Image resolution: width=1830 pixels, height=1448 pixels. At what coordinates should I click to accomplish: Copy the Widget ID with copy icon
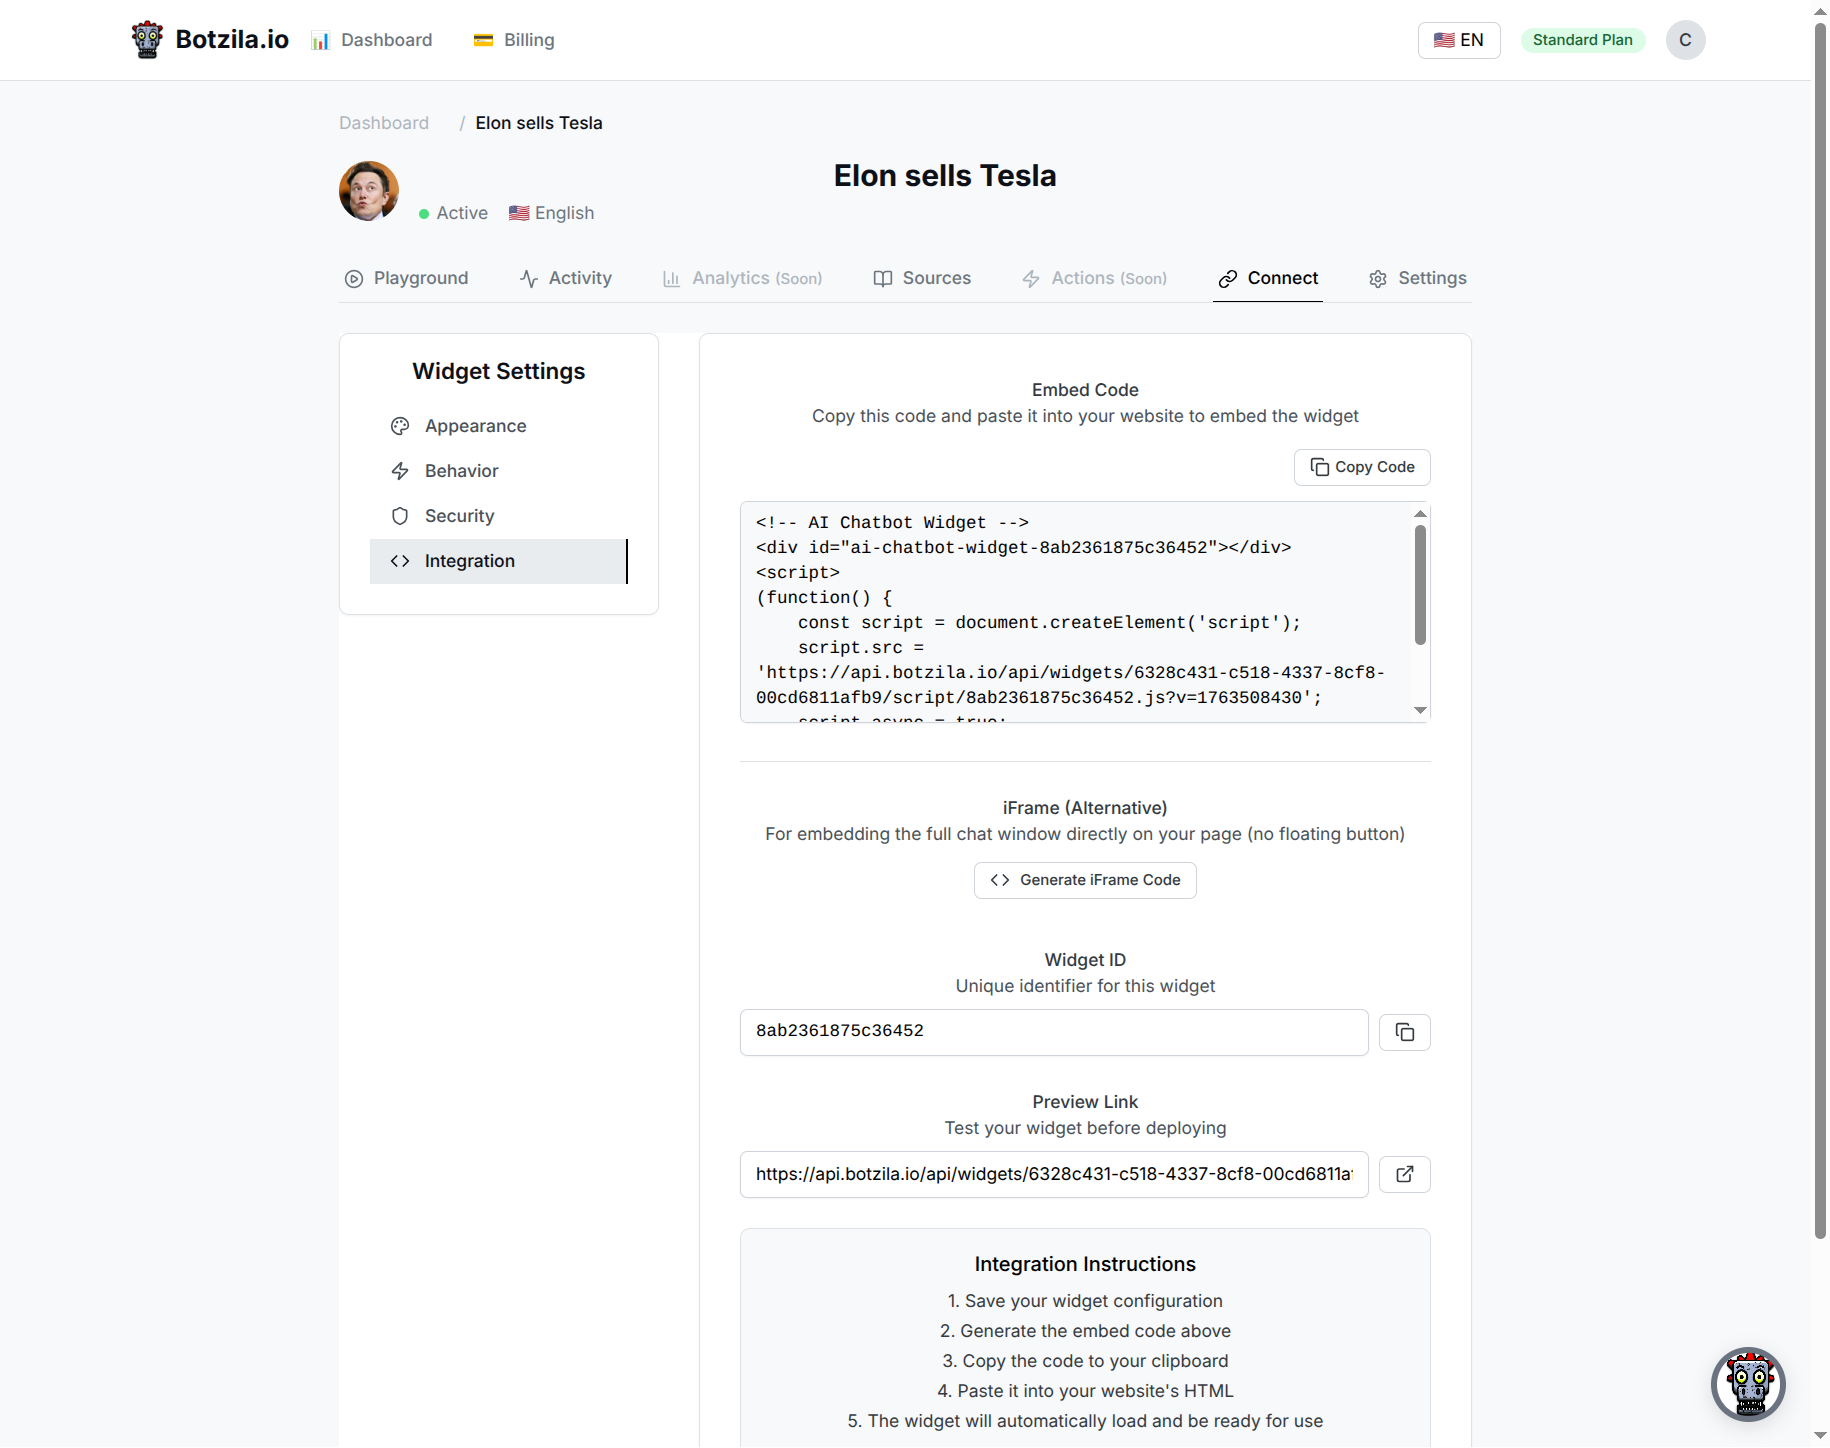[1405, 1032]
